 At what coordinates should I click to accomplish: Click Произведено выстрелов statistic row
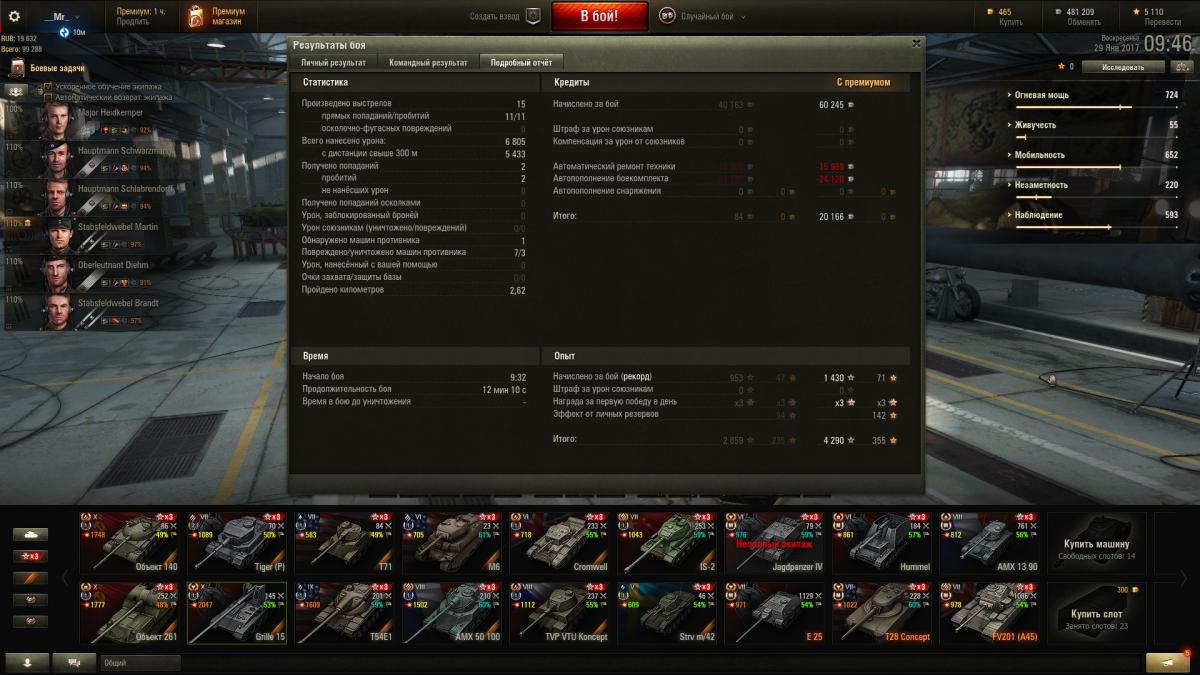click(413, 104)
